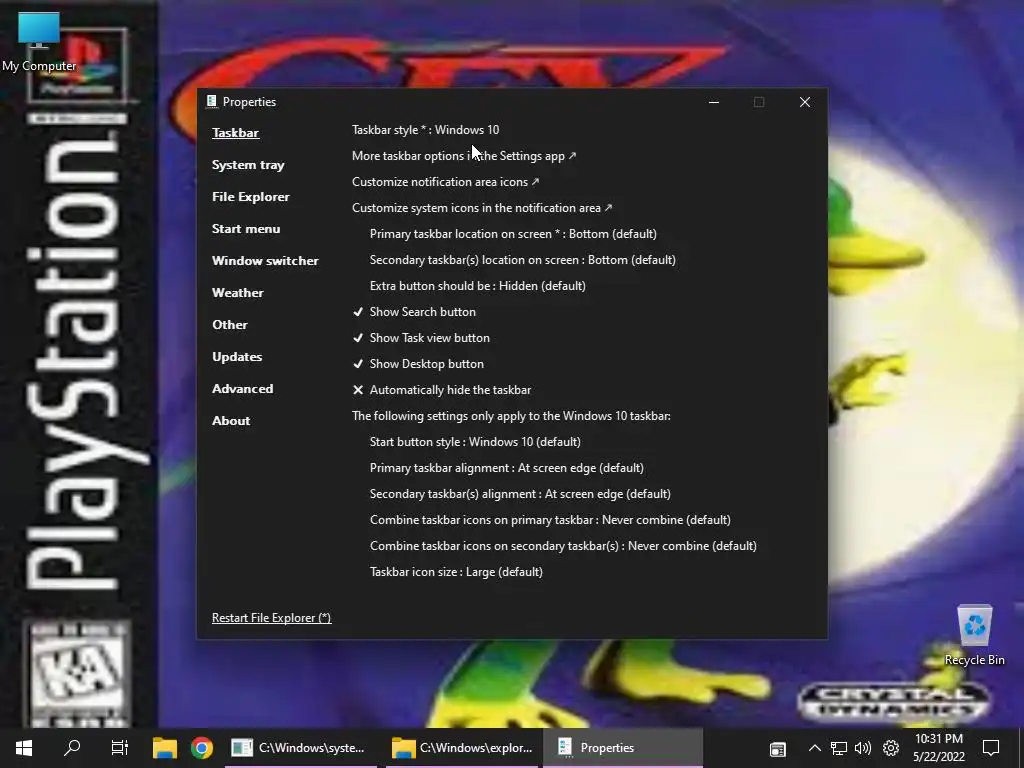Change Primary taskbar location on screen
Viewport: 1024px width, 768px height.
tap(513, 234)
